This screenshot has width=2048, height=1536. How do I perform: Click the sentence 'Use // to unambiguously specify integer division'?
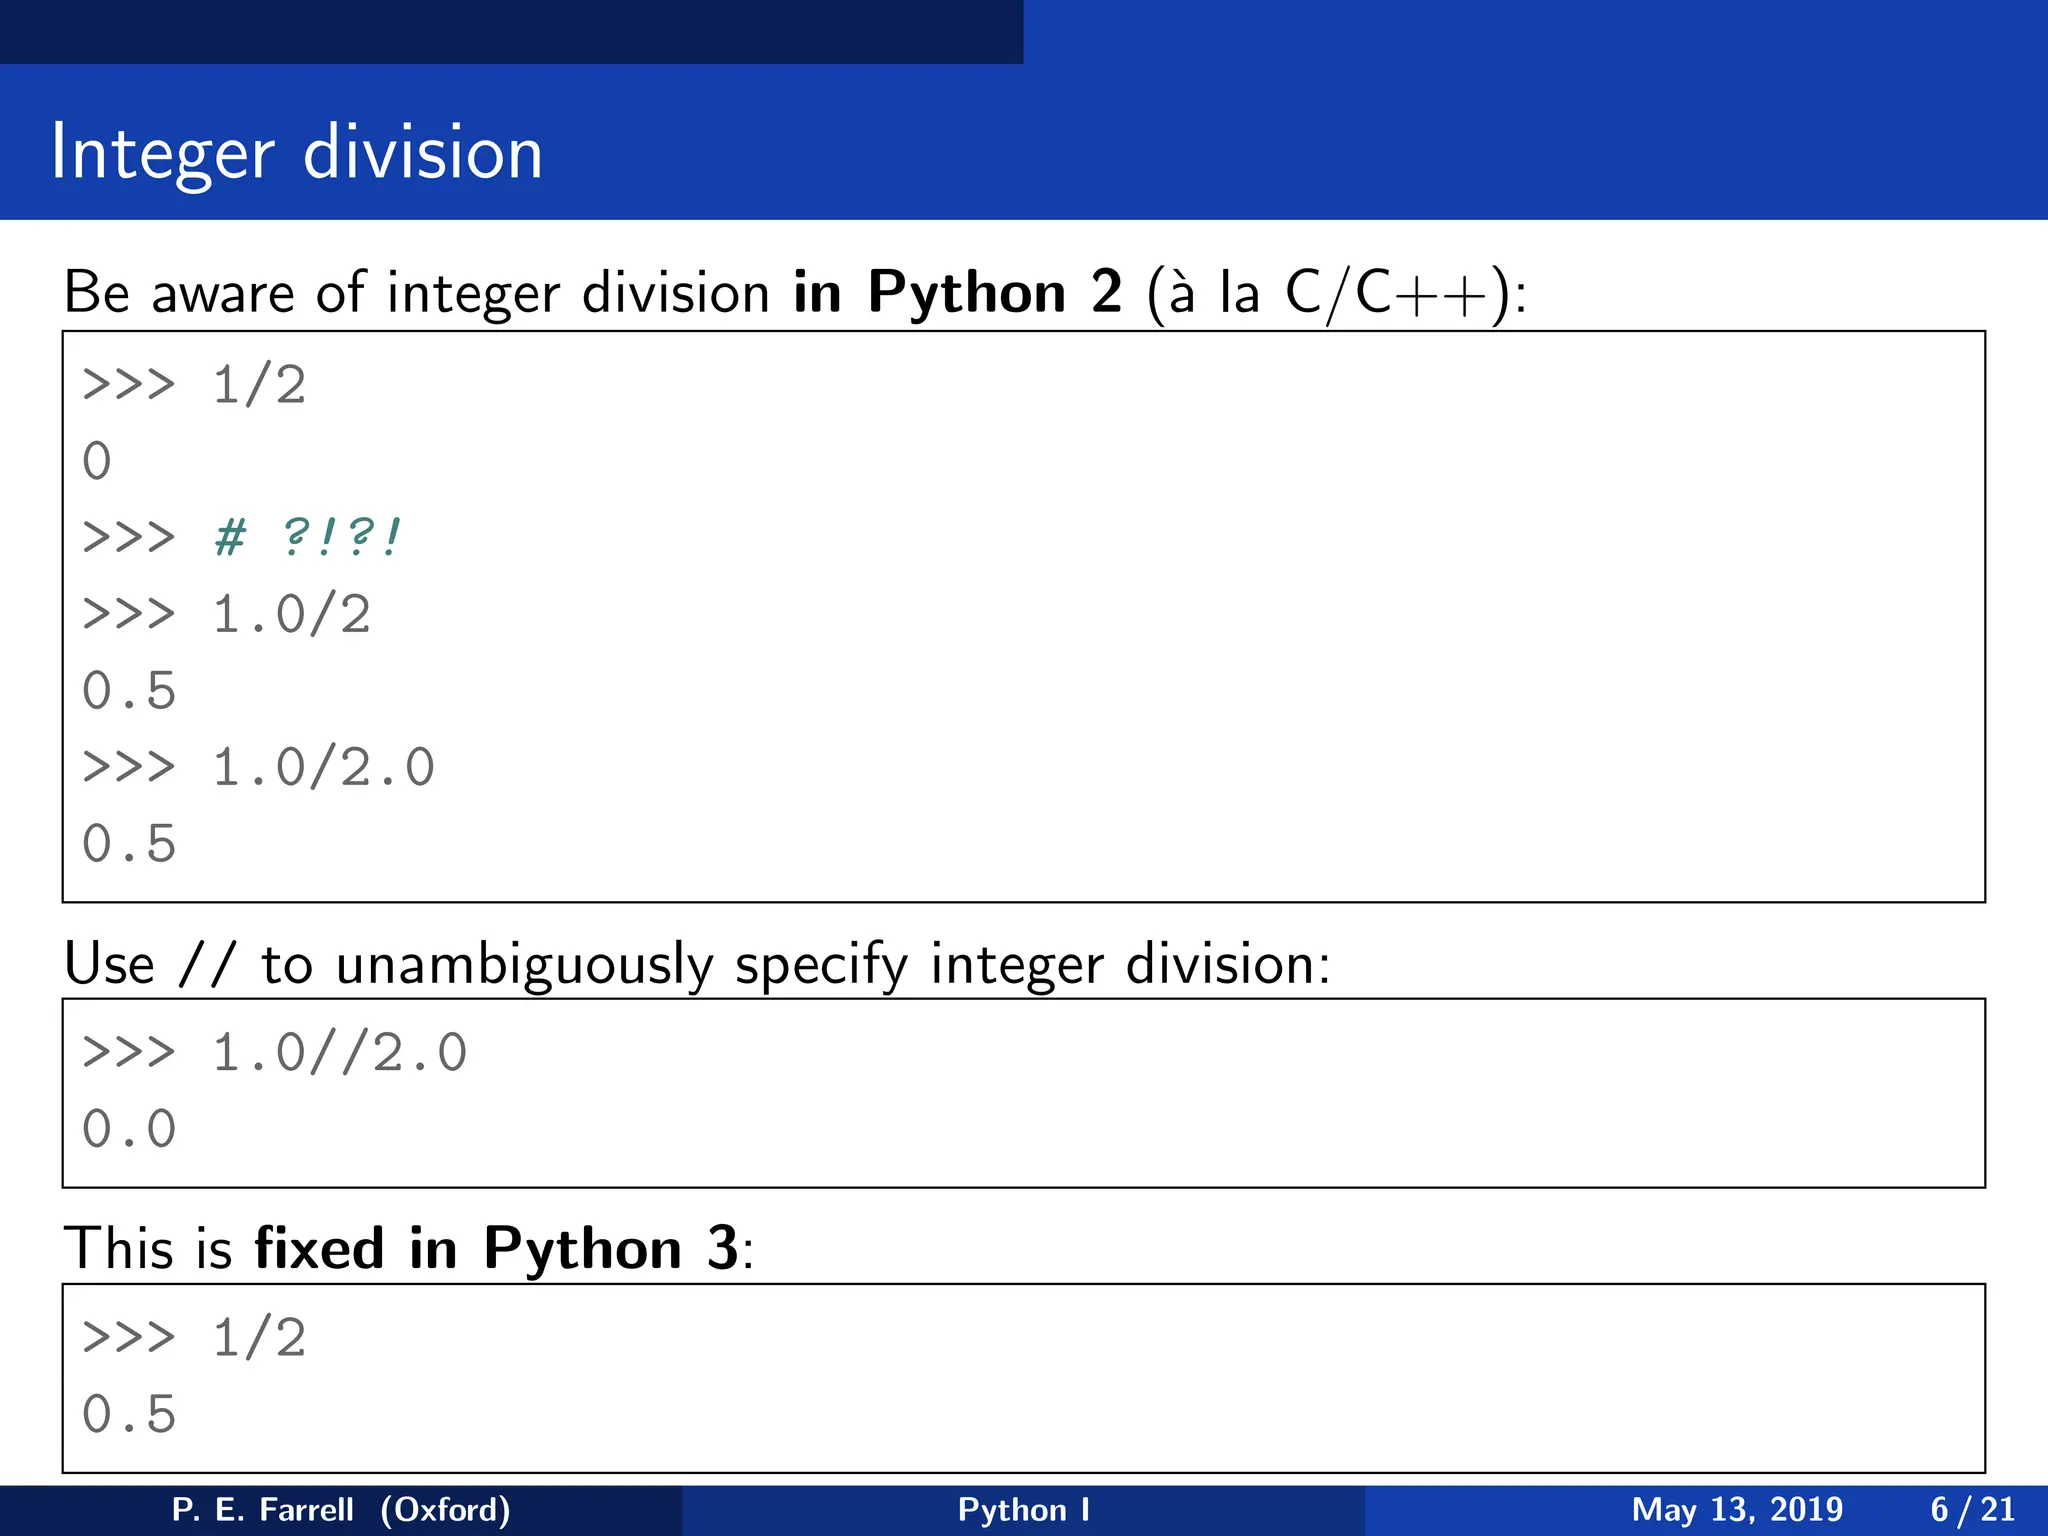(697, 965)
